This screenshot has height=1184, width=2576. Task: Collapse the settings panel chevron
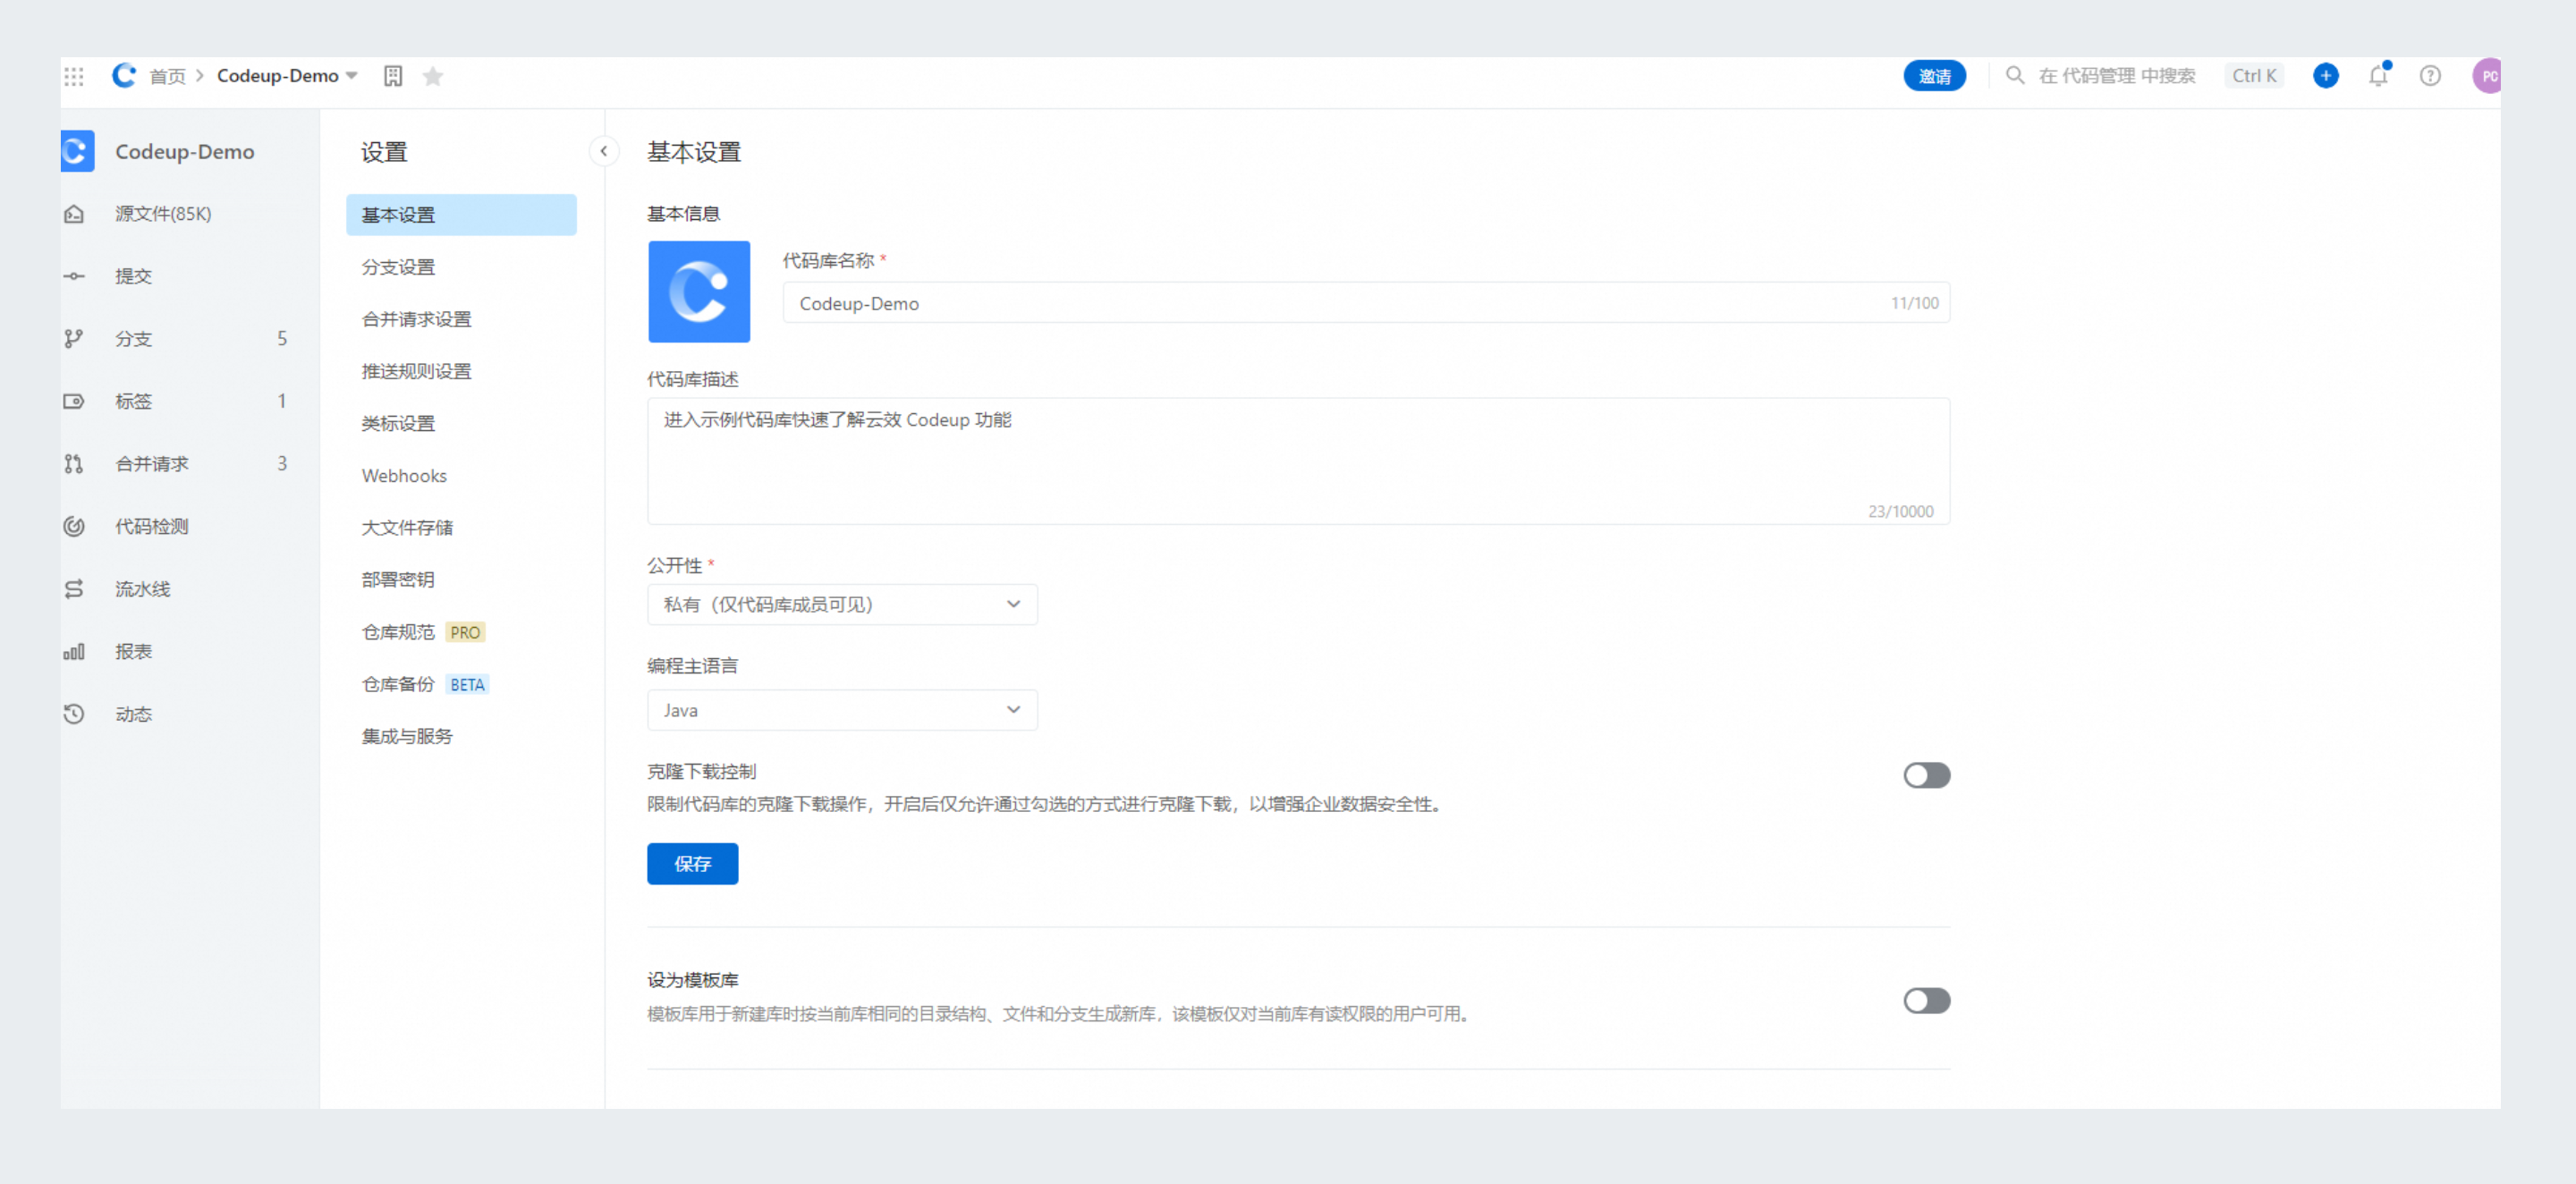[x=604, y=151]
